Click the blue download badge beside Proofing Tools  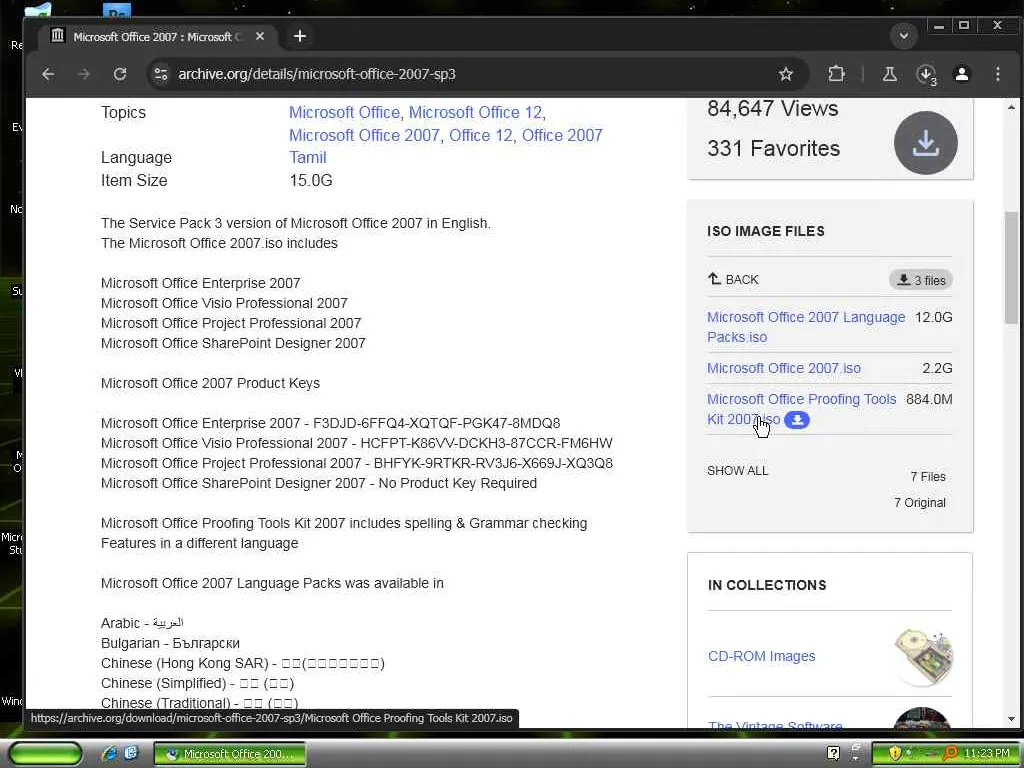[x=797, y=420]
